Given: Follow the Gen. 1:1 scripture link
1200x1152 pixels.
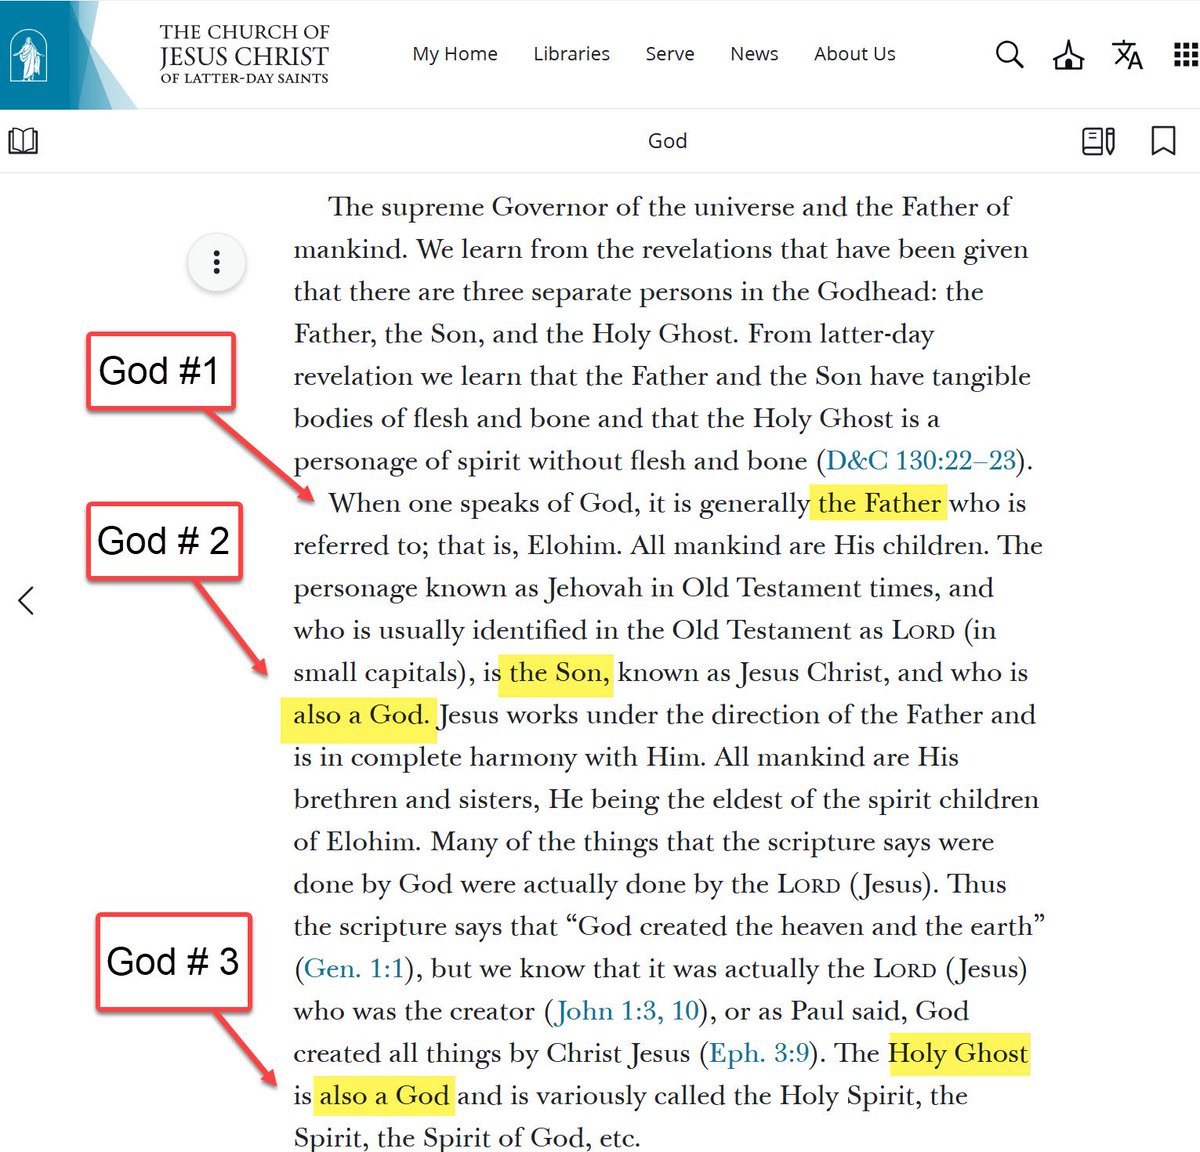Looking at the screenshot, I should 354,969.
